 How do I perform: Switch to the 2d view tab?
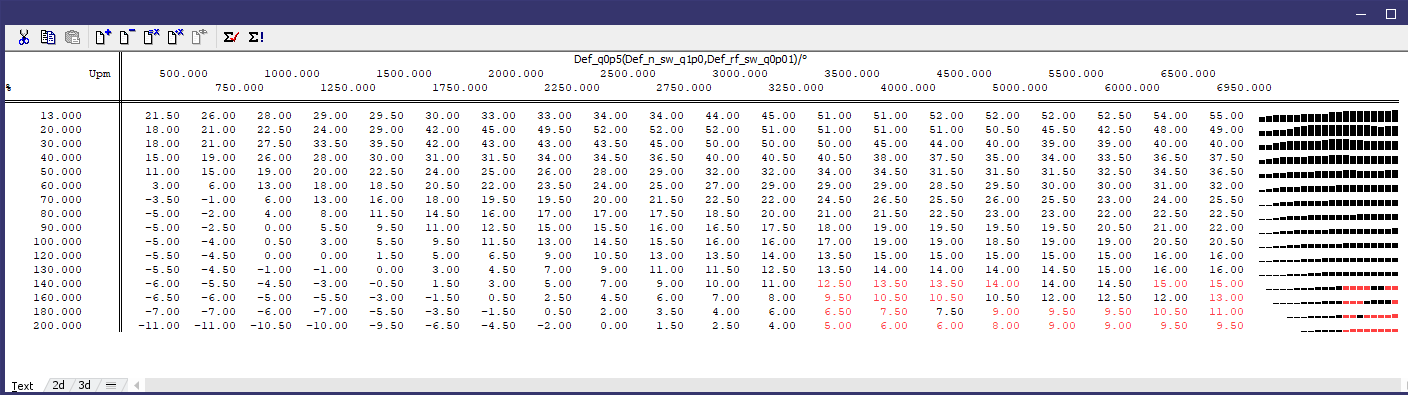59,385
